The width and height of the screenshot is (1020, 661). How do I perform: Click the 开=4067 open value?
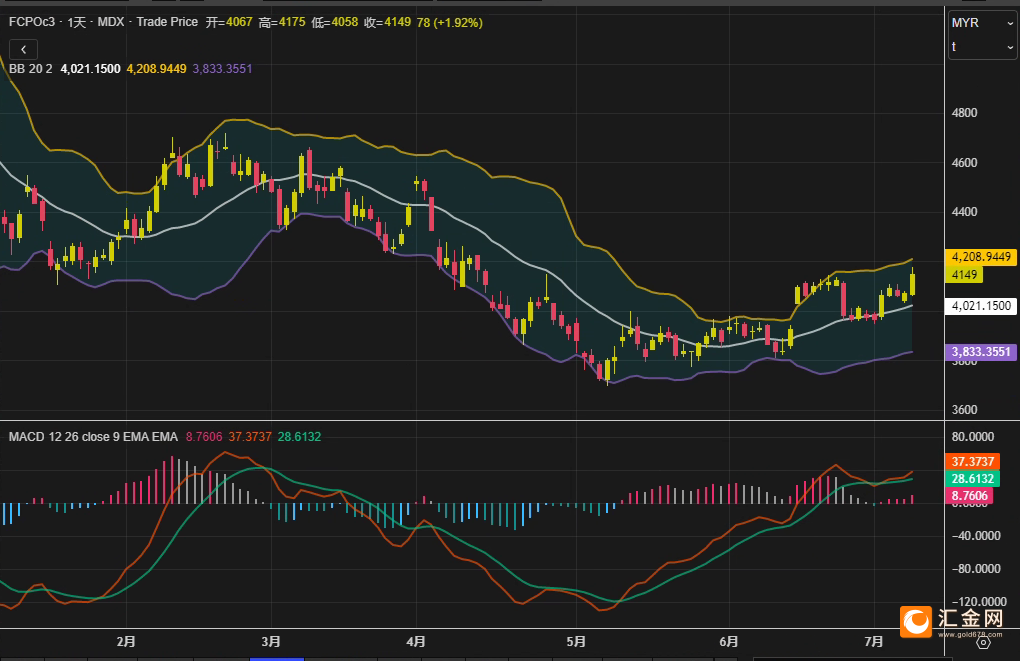[229, 22]
